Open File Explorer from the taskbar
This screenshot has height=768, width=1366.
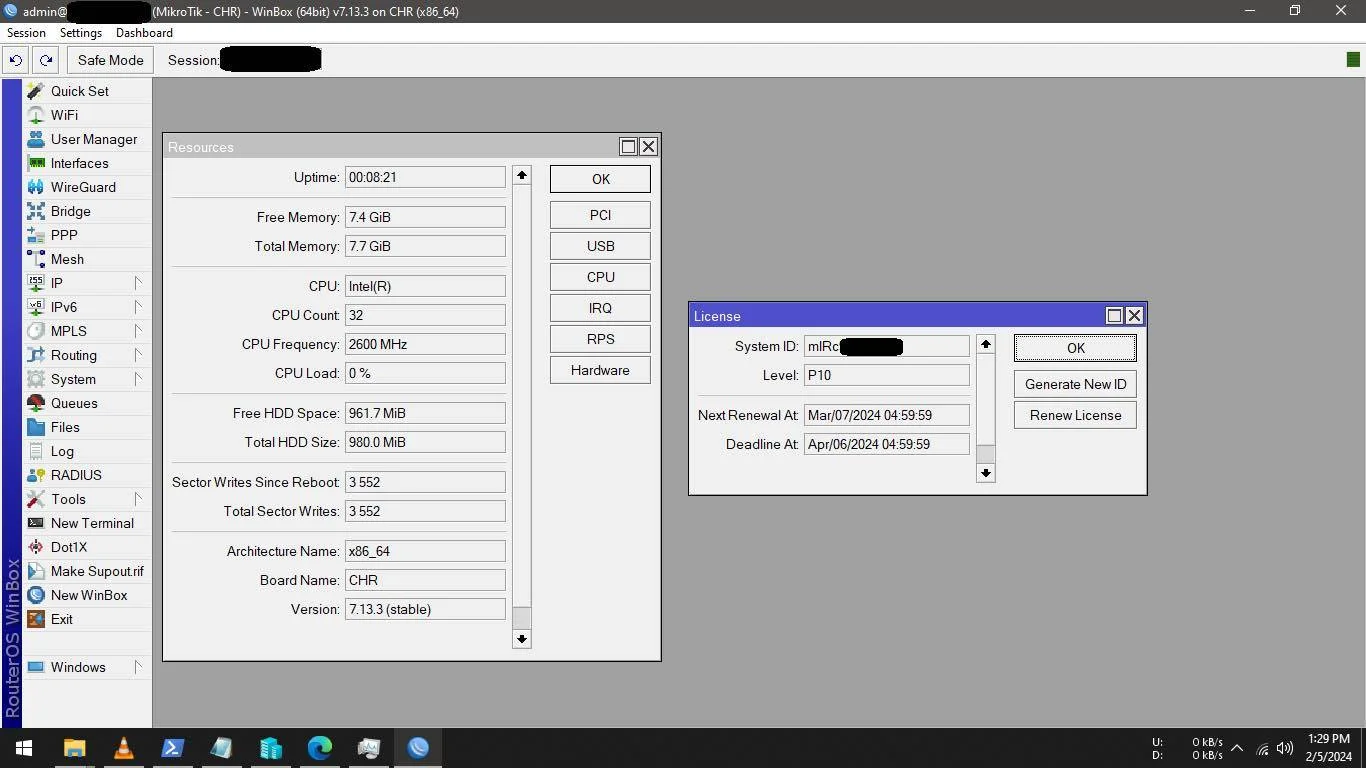[x=74, y=748]
